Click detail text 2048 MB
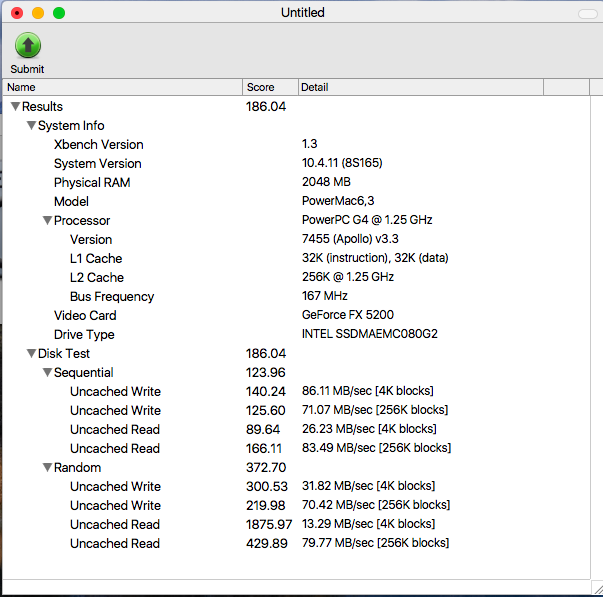 [326, 182]
